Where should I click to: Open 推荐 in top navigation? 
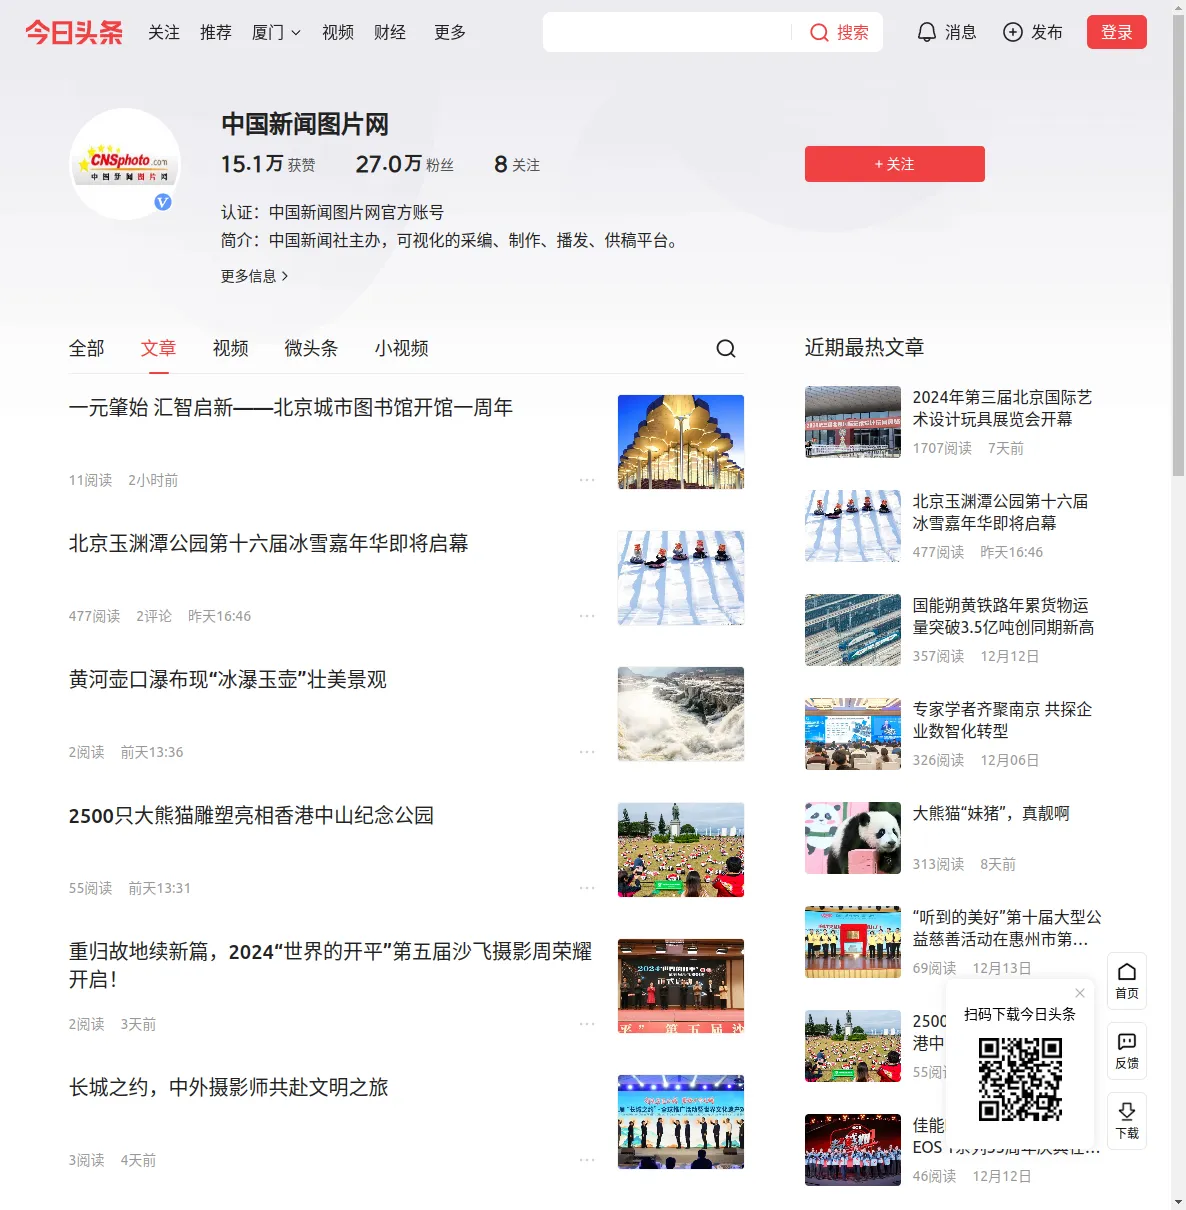pos(216,32)
